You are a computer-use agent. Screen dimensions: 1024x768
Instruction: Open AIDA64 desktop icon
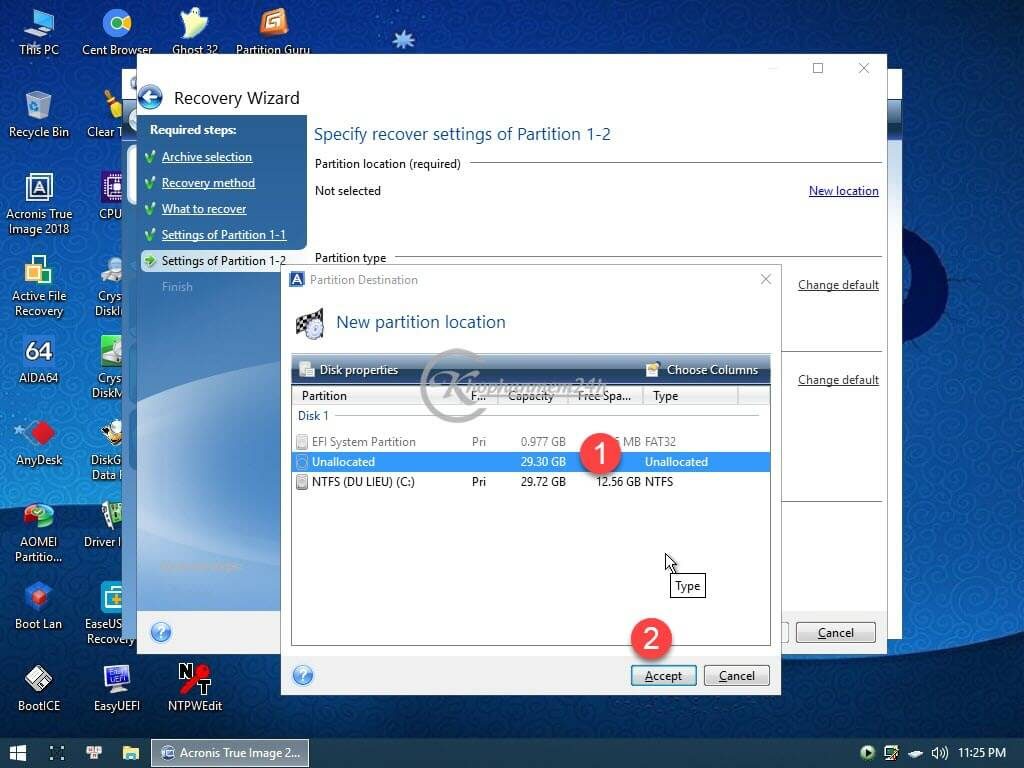point(39,360)
